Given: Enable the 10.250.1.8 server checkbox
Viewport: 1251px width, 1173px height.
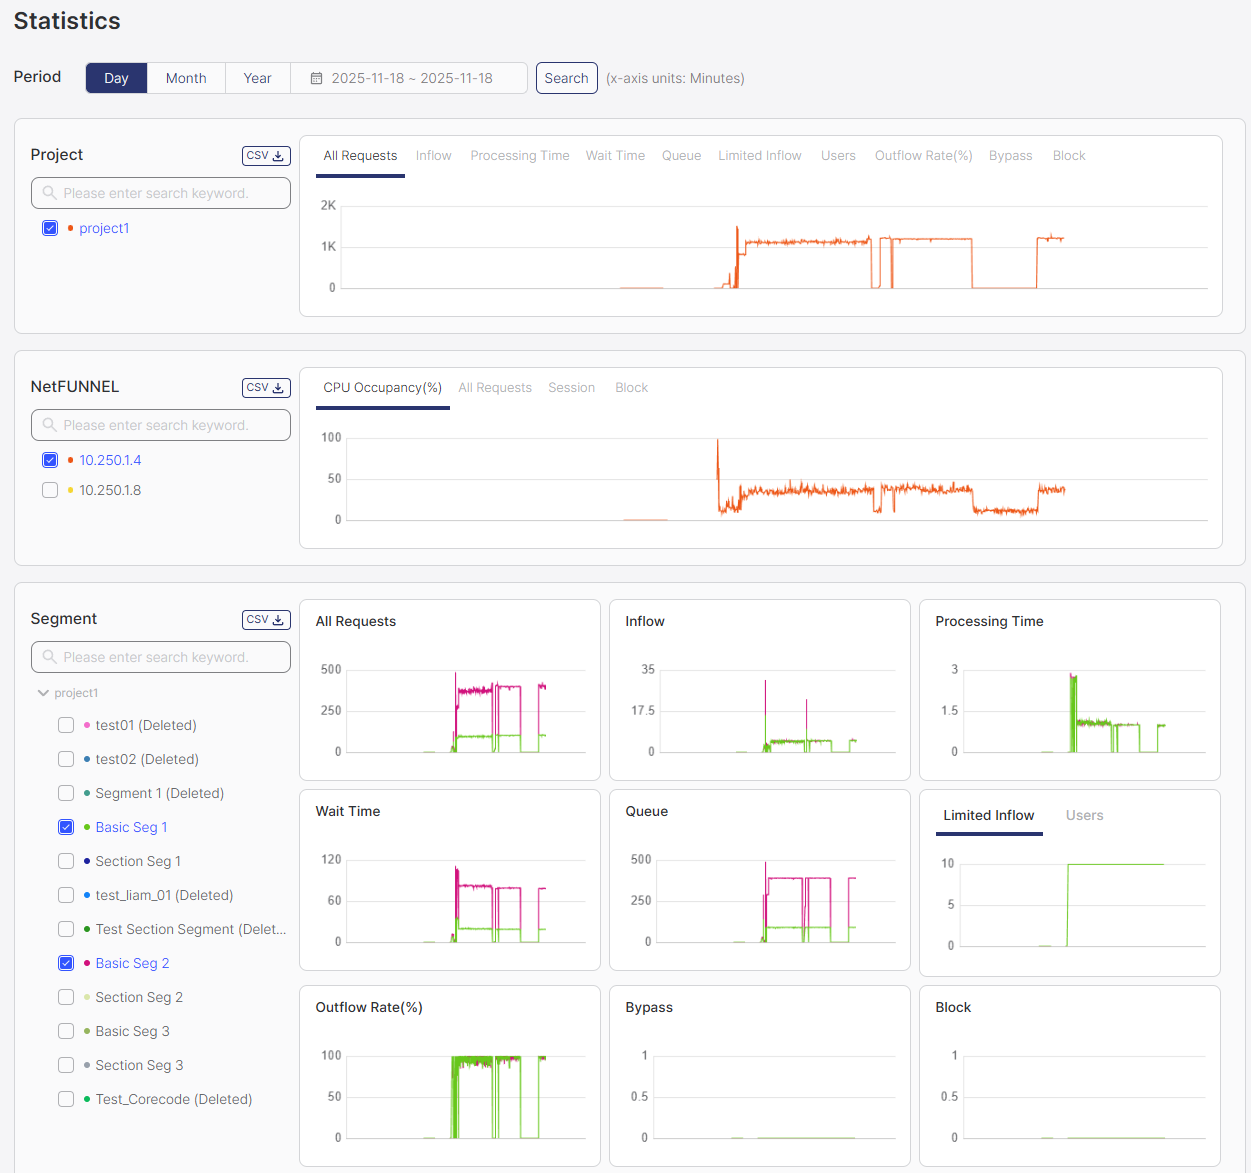Looking at the screenshot, I should pyautogui.click(x=50, y=490).
